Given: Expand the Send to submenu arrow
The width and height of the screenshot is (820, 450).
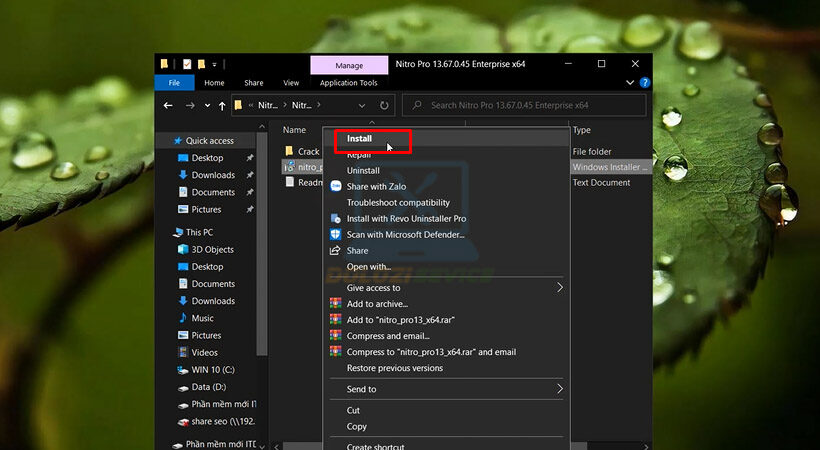Looking at the screenshot, I should pyautogui.click(x=560, y=389).
